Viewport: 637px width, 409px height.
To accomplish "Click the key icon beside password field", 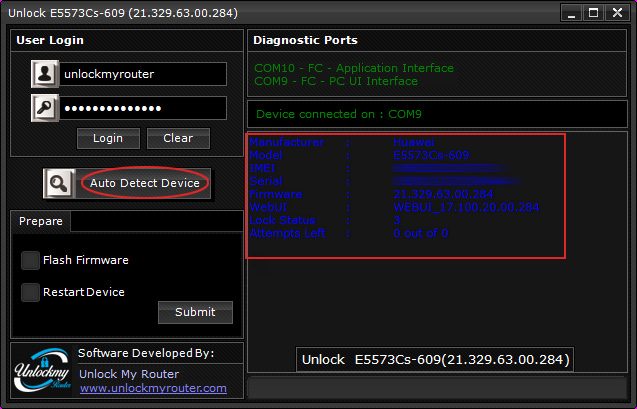I will (45, 108).
